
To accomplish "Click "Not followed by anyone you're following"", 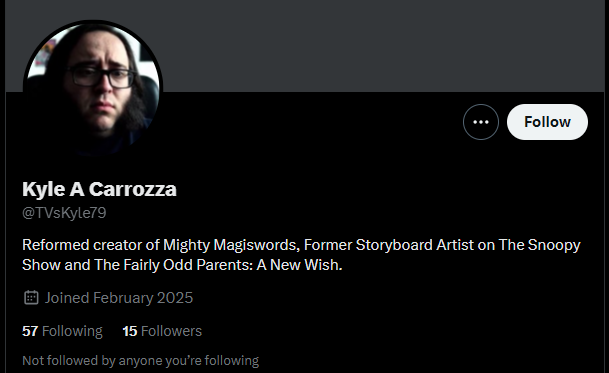I will 141,361.
